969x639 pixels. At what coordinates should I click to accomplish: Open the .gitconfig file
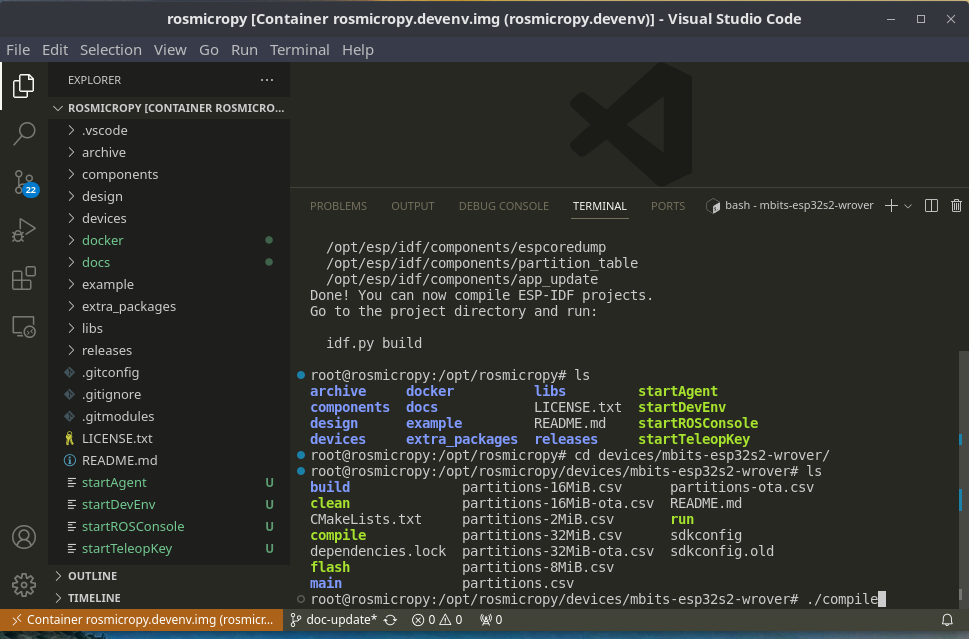pyautogui.click(x=169, y=372)
